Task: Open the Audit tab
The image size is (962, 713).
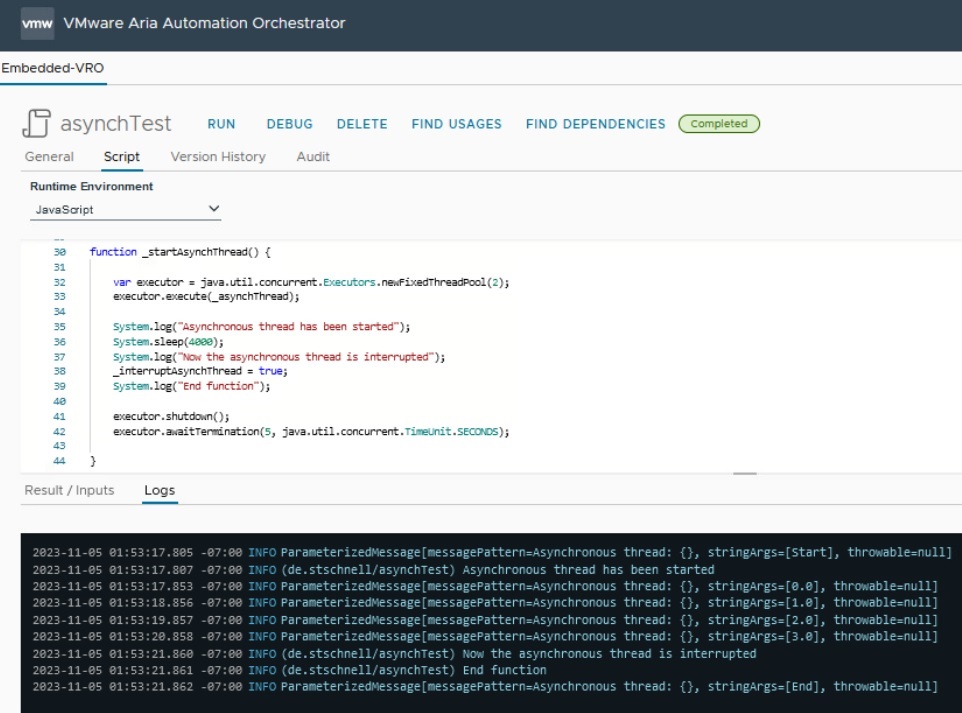Action: tap(313, 156)
